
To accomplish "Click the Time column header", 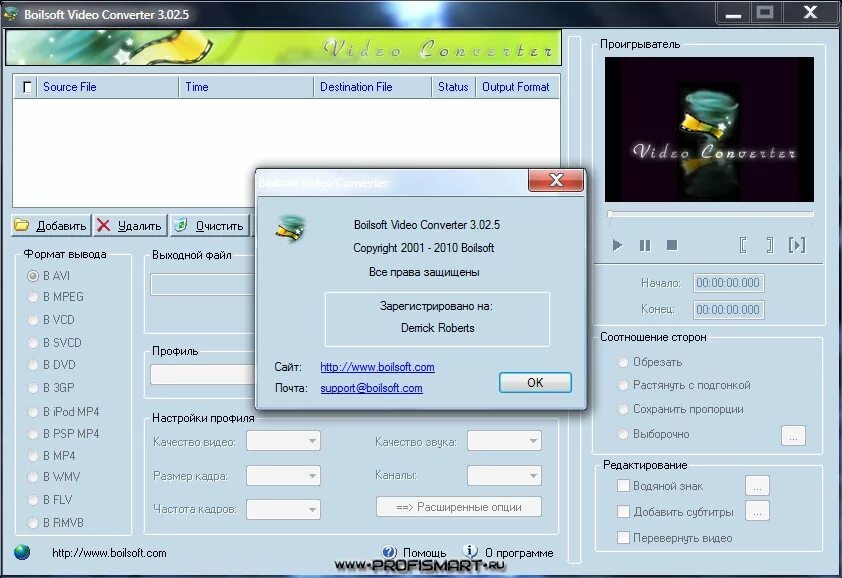I will tap(246, 87).
